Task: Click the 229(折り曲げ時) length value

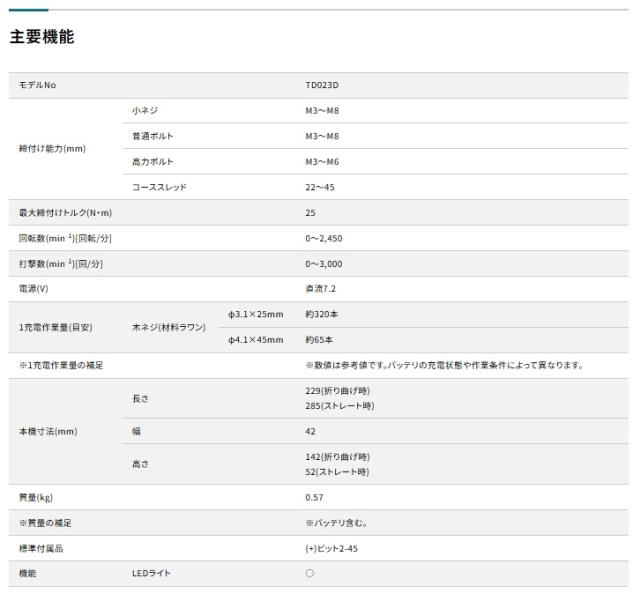Action: (338, 391)
